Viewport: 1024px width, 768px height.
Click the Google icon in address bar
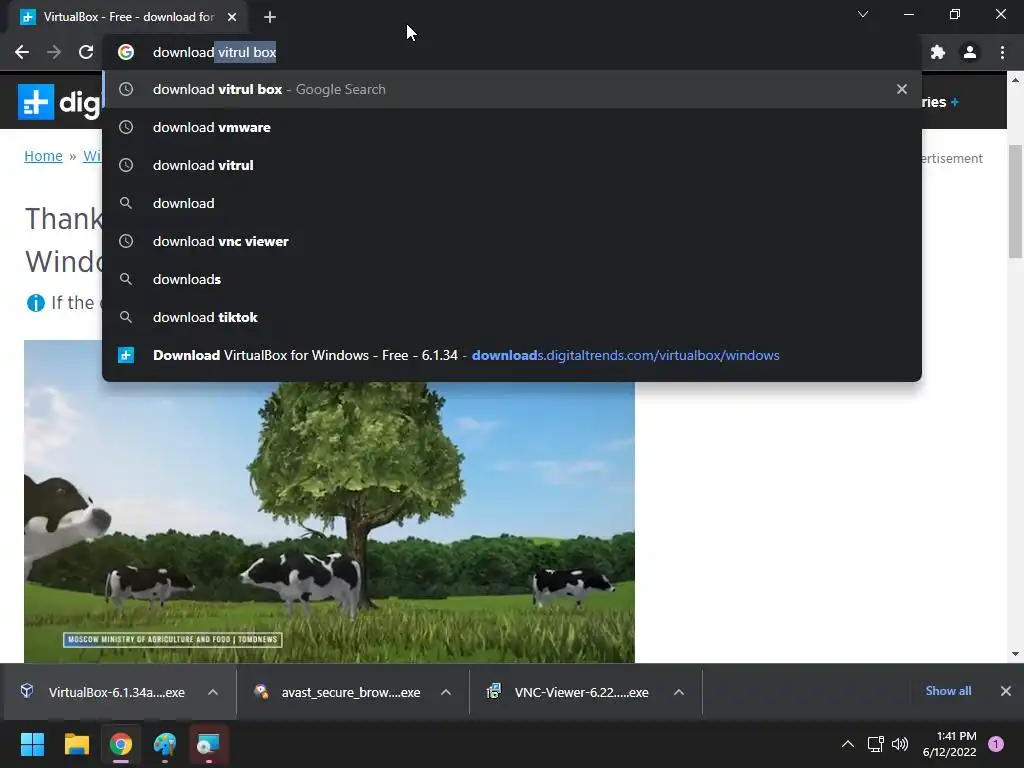(x=126, y=52)
